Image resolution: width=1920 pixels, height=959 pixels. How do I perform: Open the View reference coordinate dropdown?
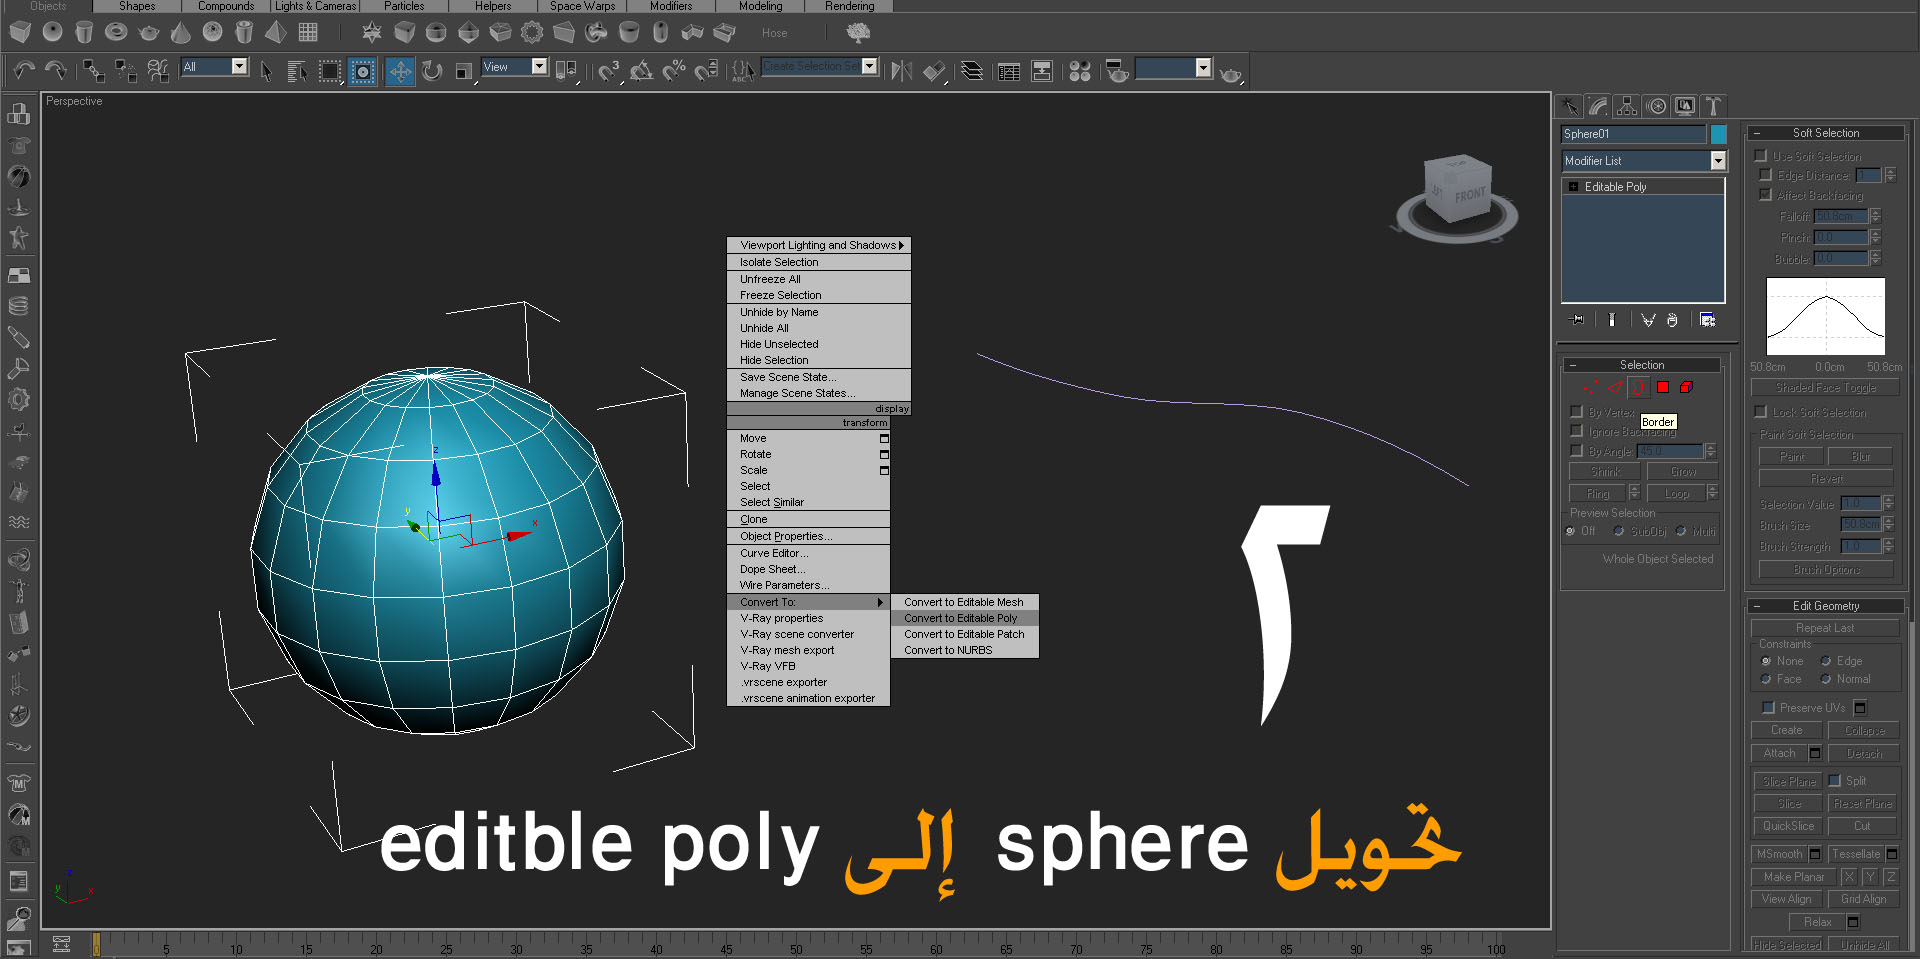coord(515,67)
